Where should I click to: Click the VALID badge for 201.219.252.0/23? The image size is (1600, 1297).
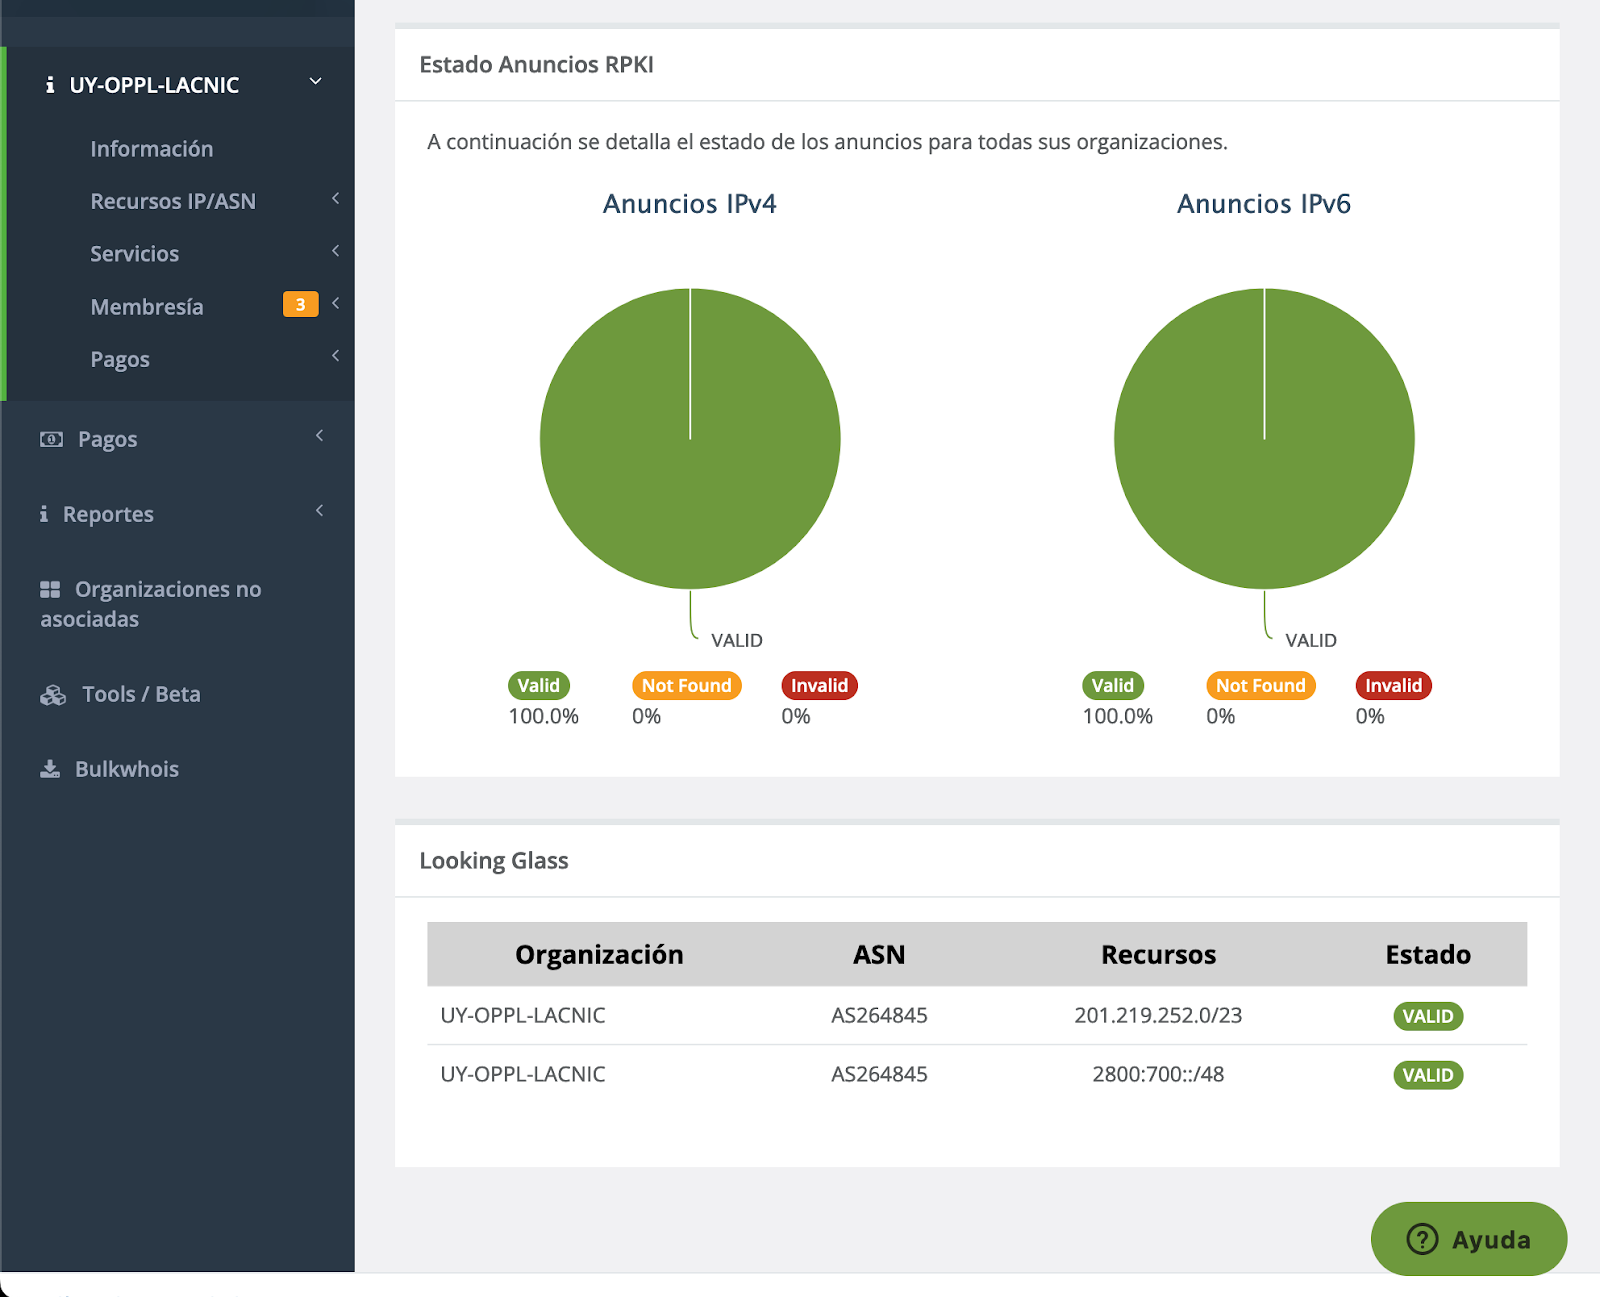[1427, 1016]
